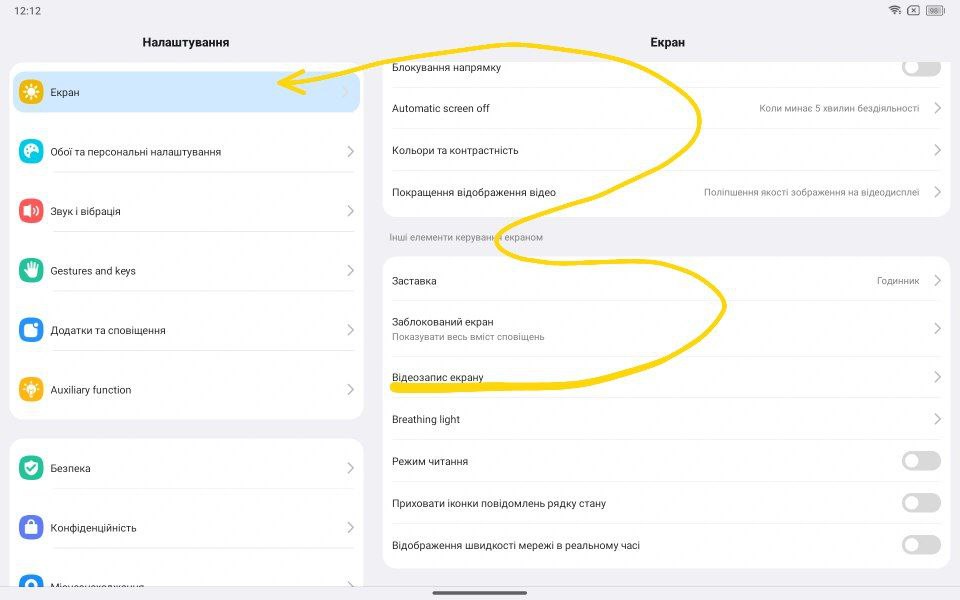Toggle Відображення швидкості мережі switch
This screenshot has height=600, width=960.
[920, 545]
